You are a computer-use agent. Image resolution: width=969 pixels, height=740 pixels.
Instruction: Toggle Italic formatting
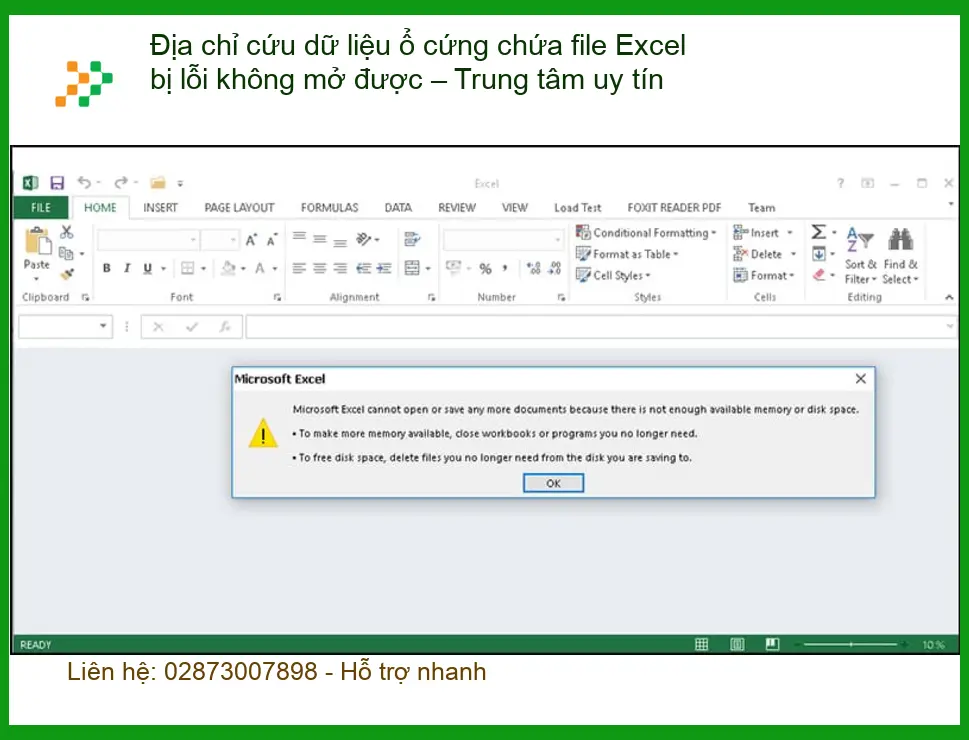(127, 268)
